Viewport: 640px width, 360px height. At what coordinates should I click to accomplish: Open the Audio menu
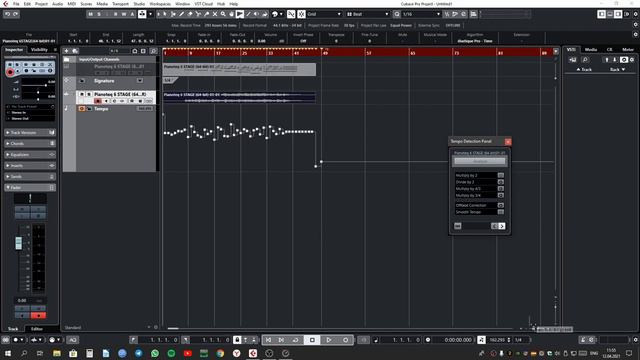coord(57,4)
